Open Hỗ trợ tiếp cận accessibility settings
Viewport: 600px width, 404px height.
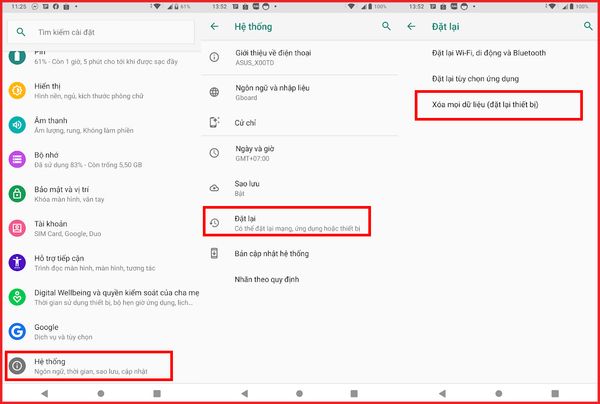(102, 263)
